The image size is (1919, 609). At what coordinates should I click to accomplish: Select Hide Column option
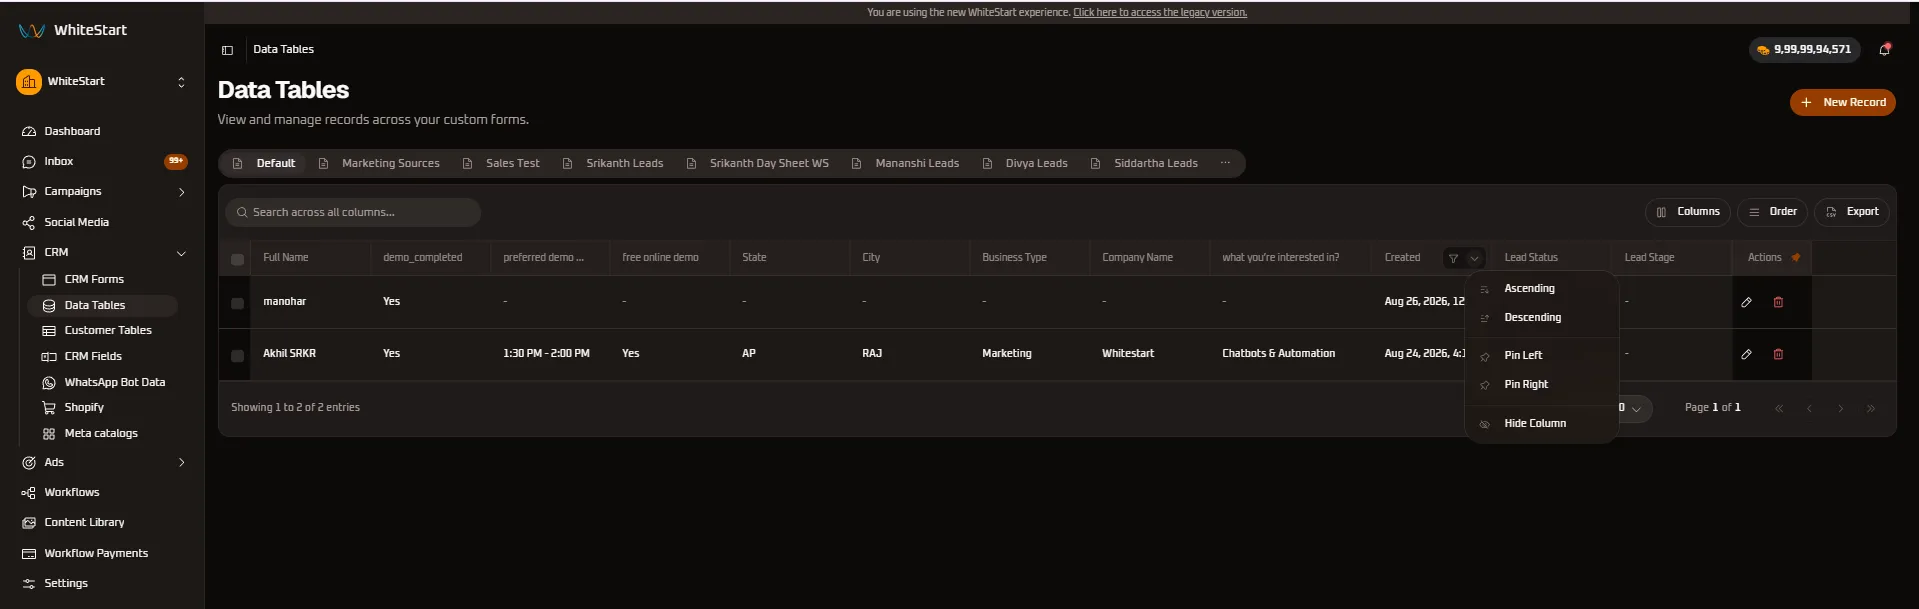pos(1541,423)
